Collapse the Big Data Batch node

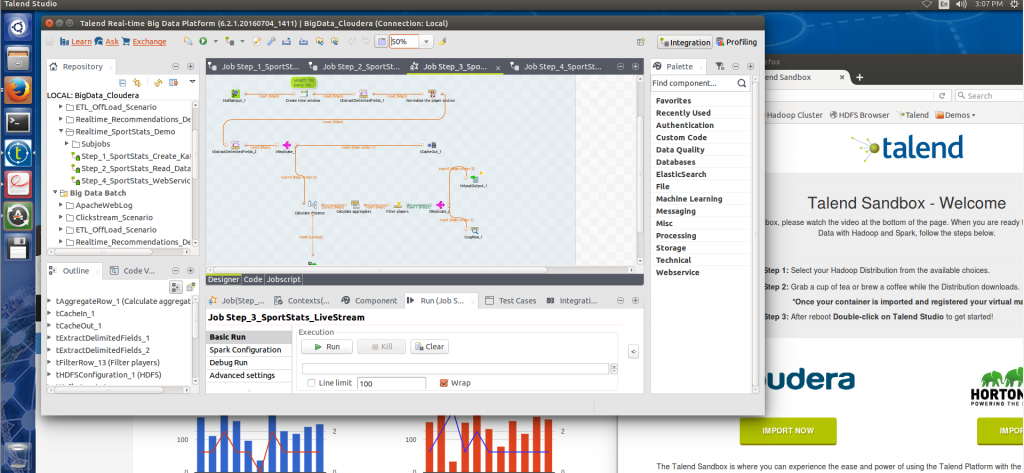(x=55, y=193)
